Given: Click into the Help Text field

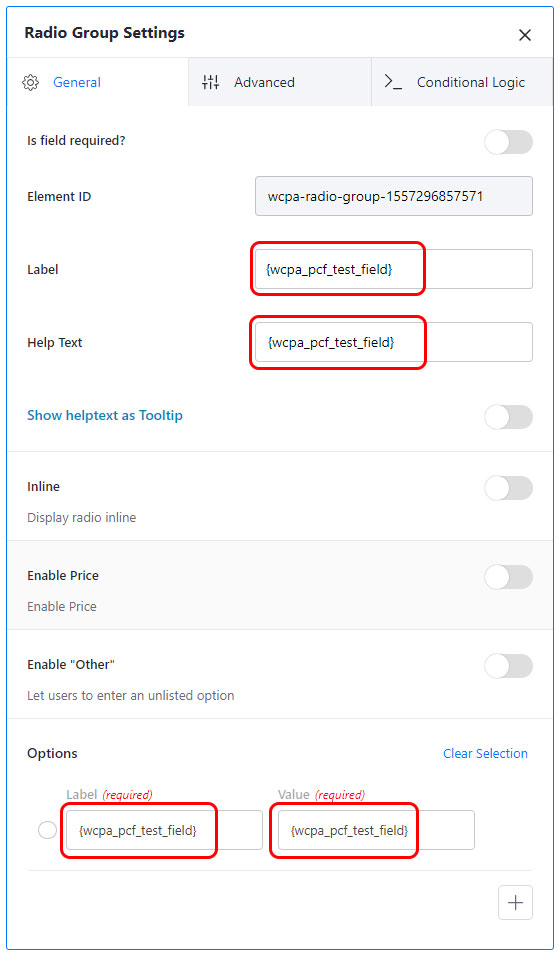Looking at the screenshot, I should 393,342.
